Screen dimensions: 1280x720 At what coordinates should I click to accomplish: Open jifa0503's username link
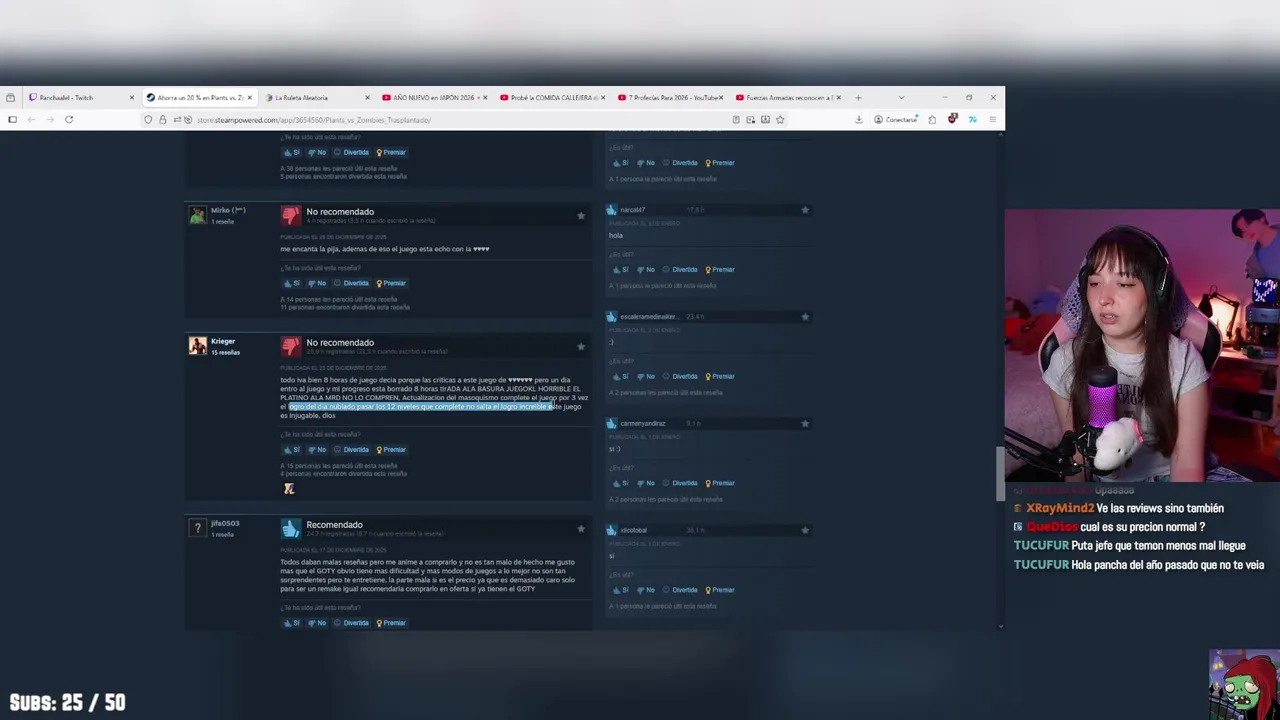coord(225,524)
